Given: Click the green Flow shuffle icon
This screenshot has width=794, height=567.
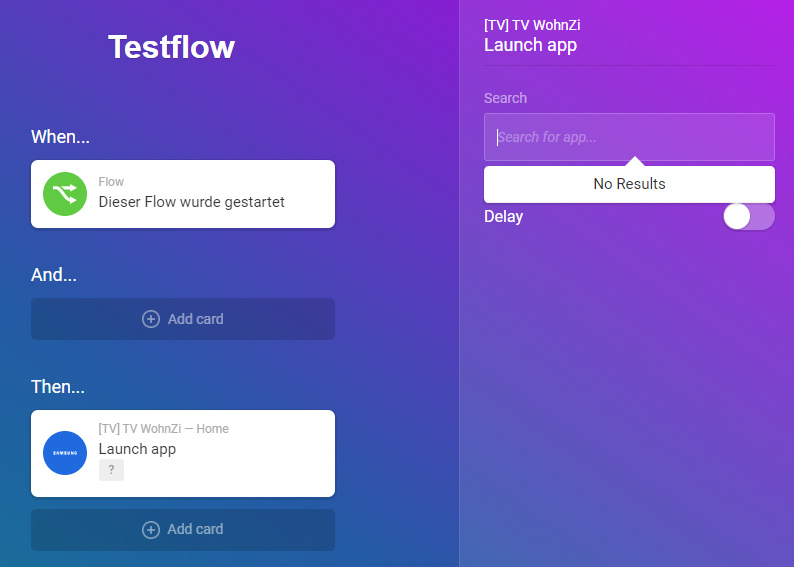Looking at the screenshot, I should [65, 194].
